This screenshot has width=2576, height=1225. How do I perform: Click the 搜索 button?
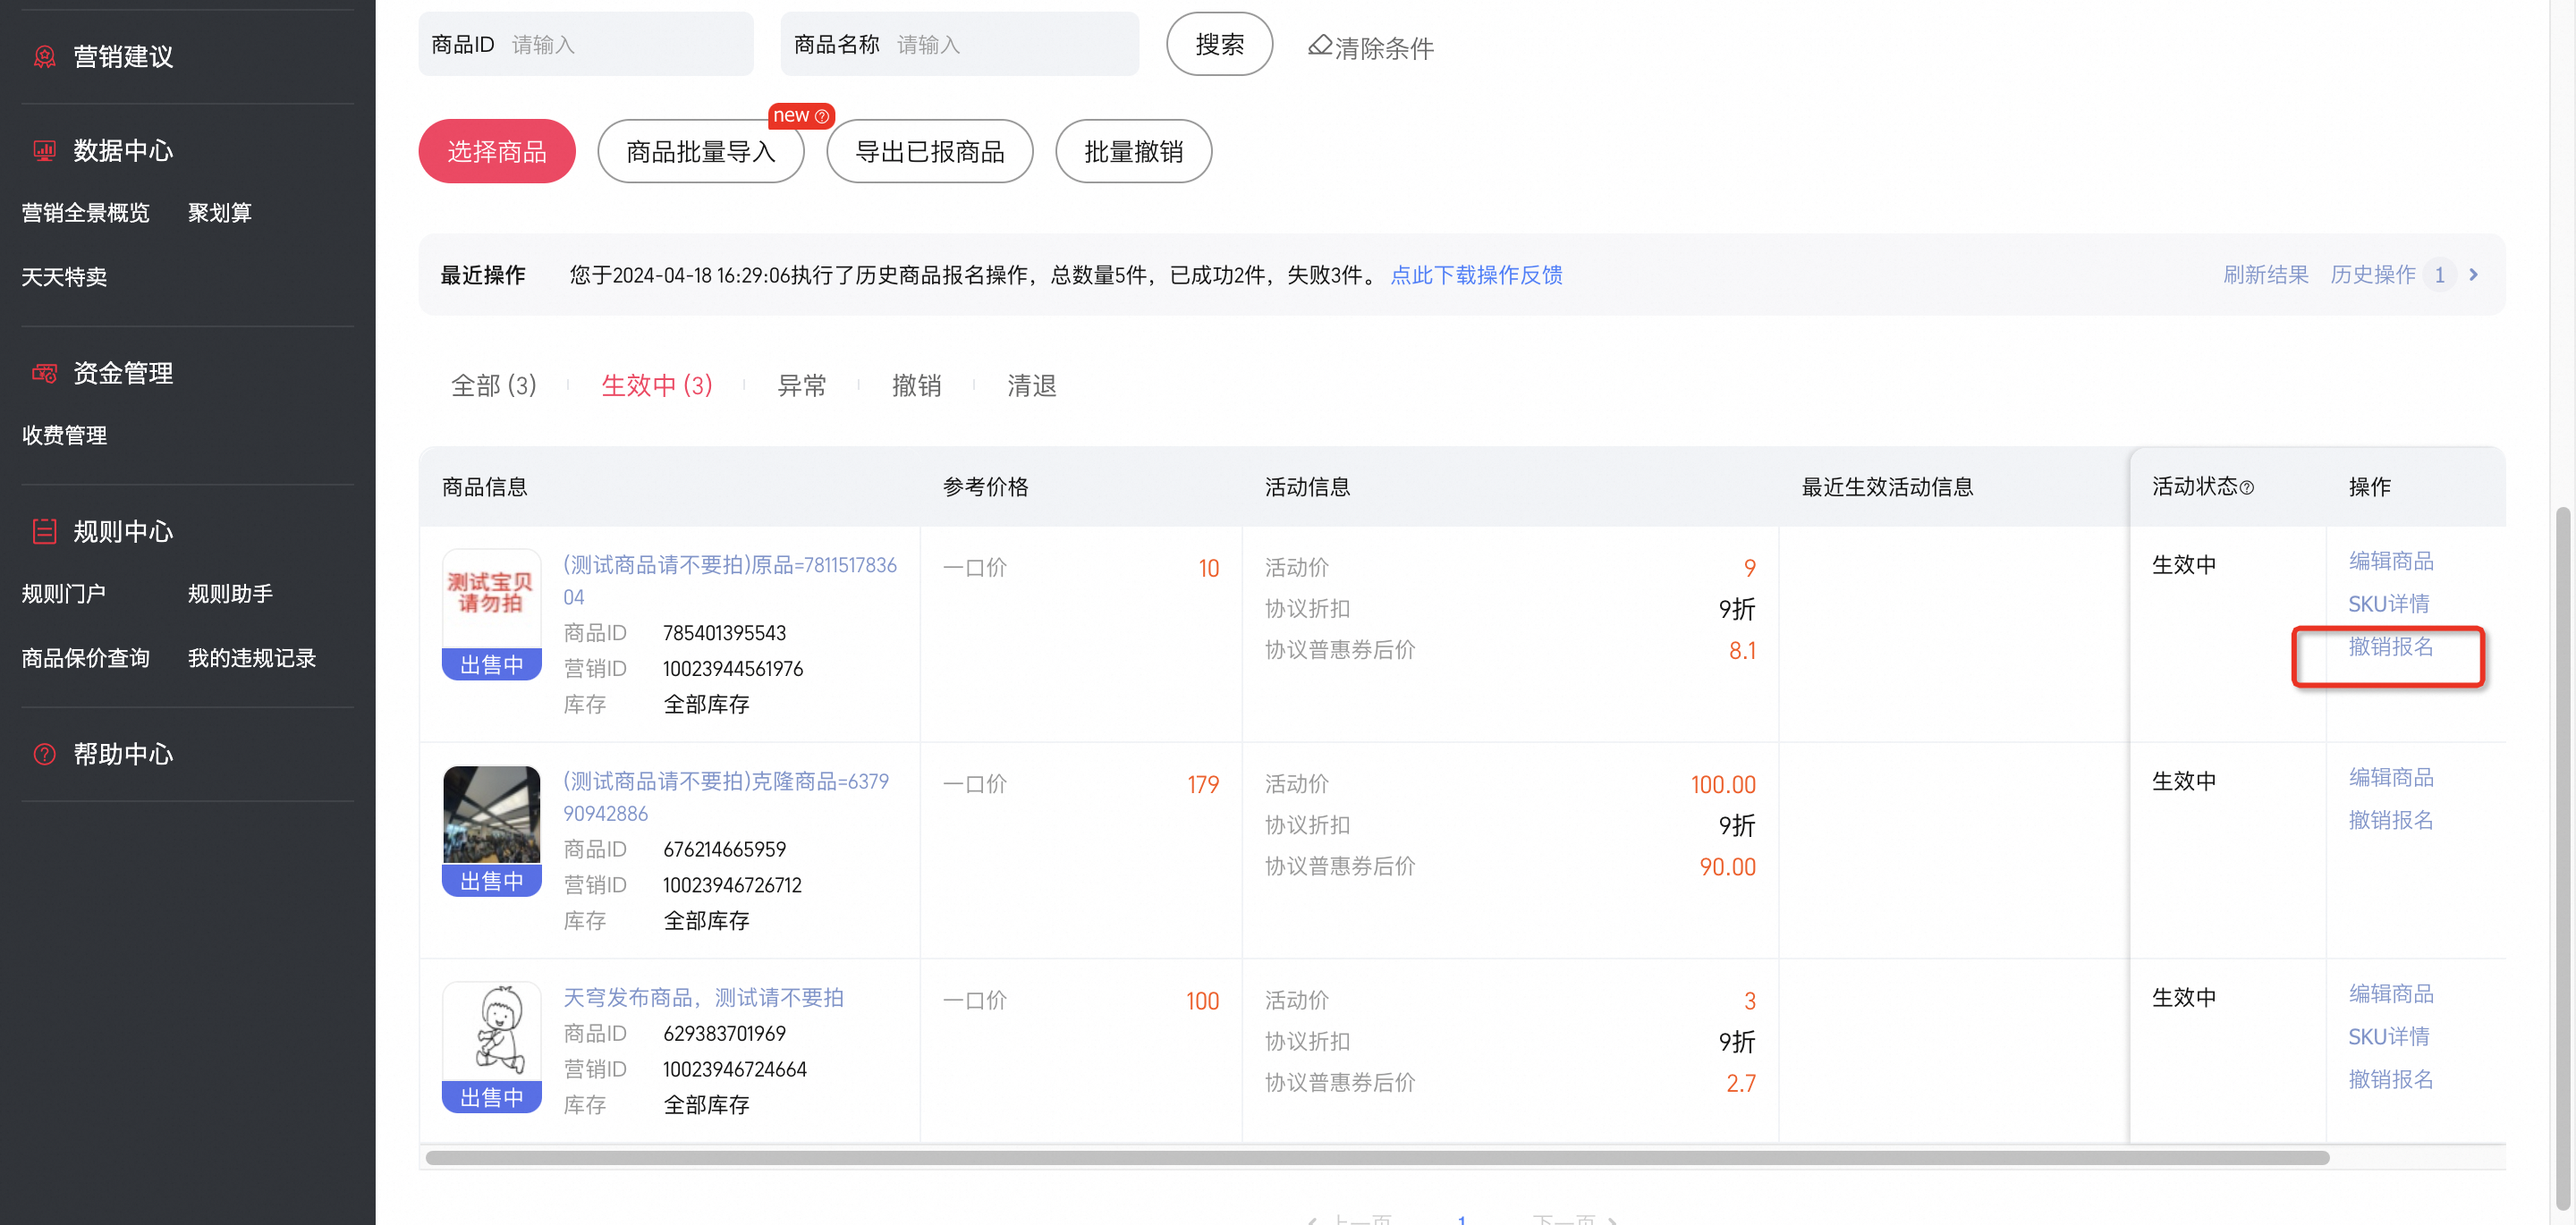click(x=1220, y=45)
